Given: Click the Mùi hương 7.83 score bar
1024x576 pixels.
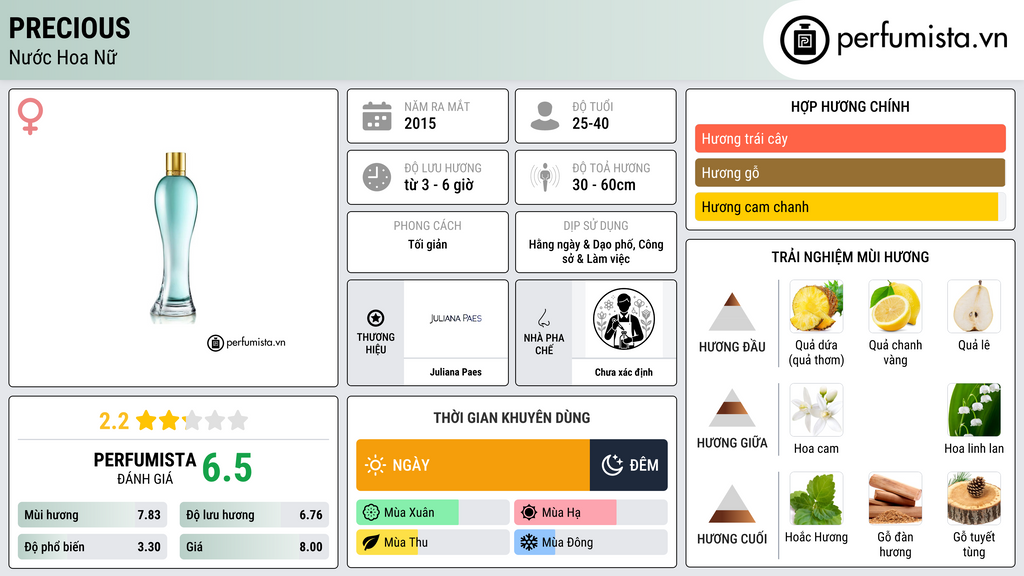Looking at the screenshot, I should (92, 515).
